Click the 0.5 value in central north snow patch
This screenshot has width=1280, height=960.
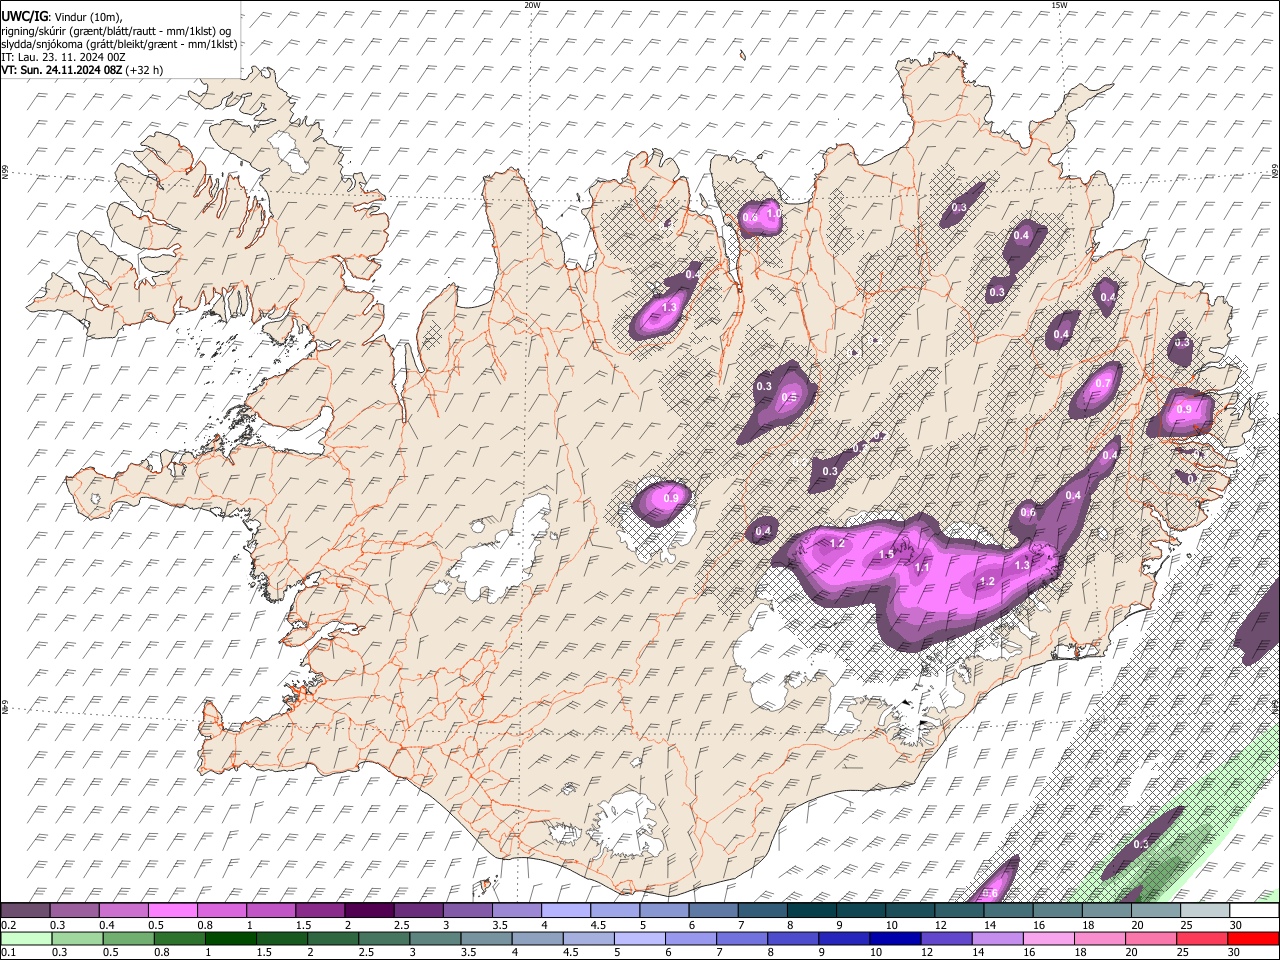[x=789, y=398]
